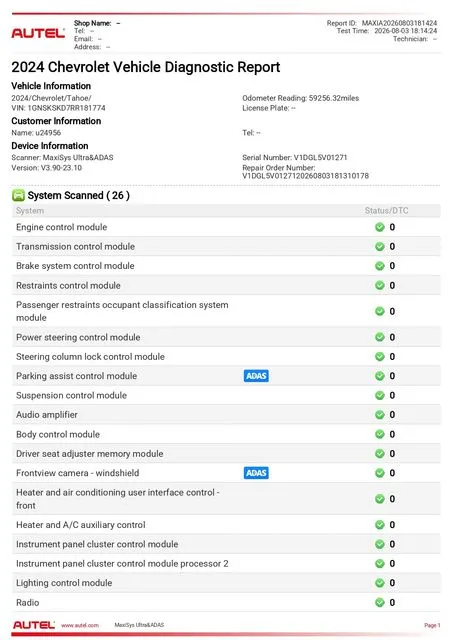Click ADAS badge beside Parking assist control module
Image resolution: width=453 pixels, height=640 pixels.
coord(256,376)
